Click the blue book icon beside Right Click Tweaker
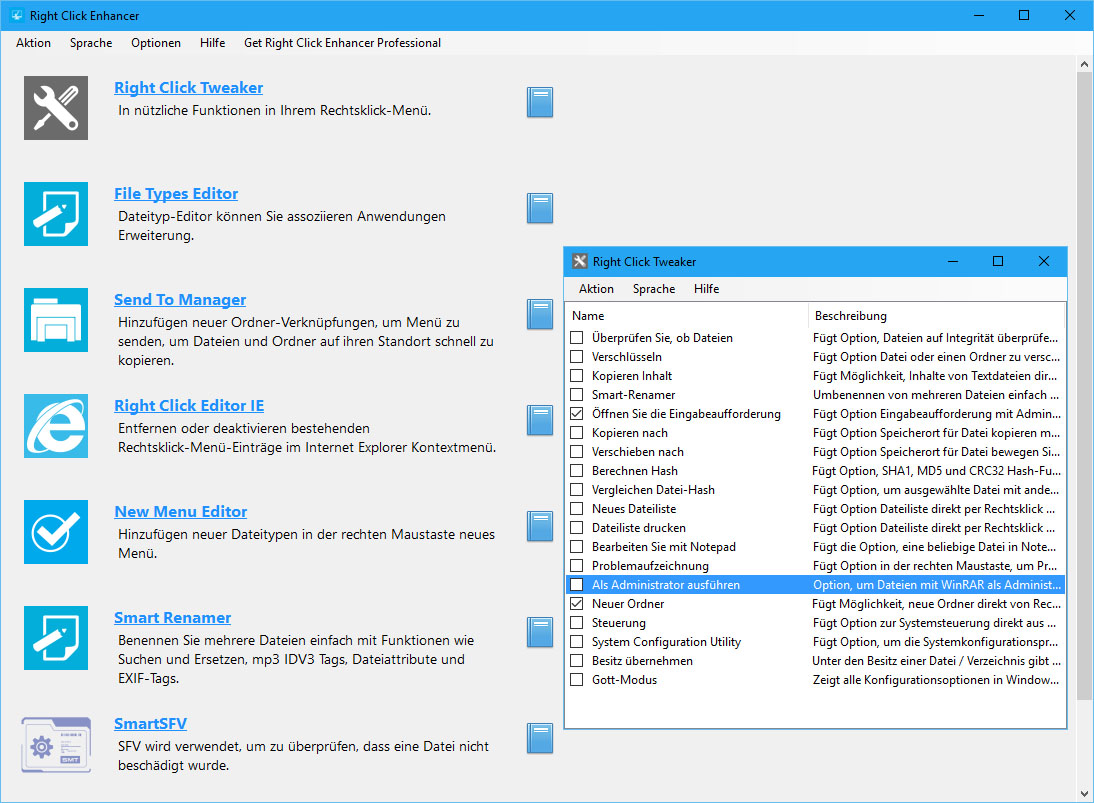The image size is (1094, 803). [540, 103]
